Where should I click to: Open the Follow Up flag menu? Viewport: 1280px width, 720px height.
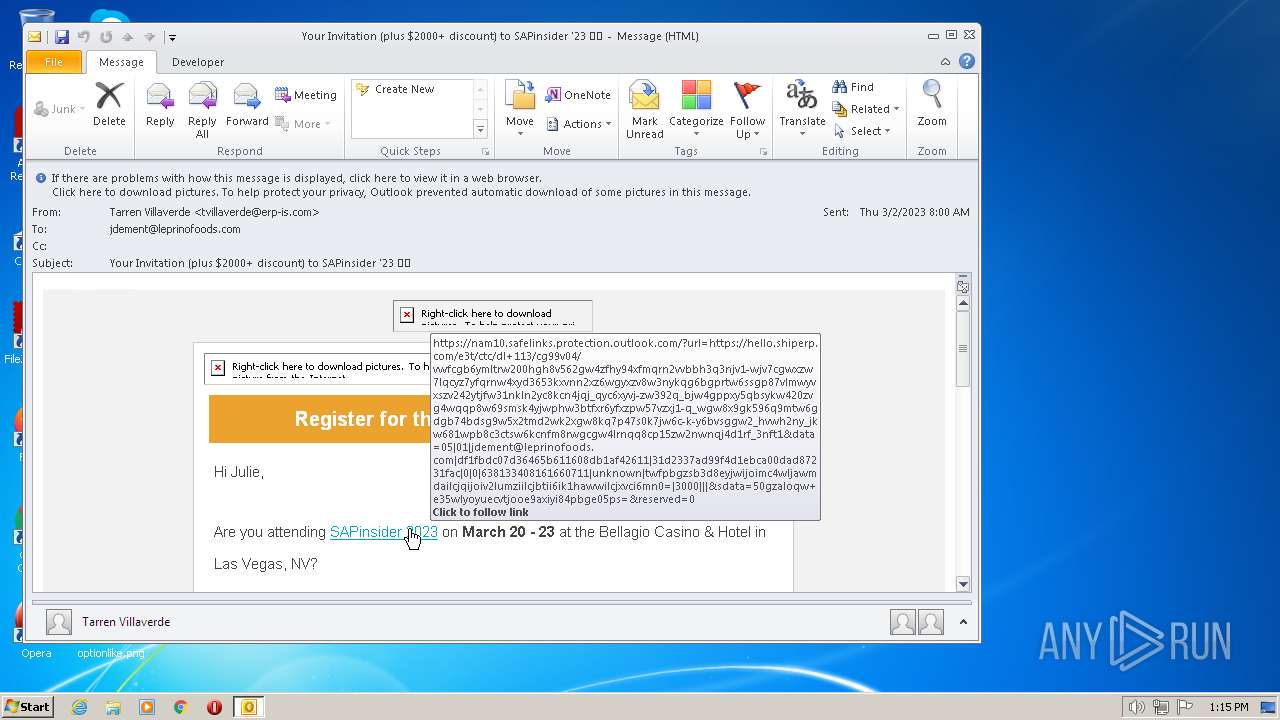coord(747,110)
